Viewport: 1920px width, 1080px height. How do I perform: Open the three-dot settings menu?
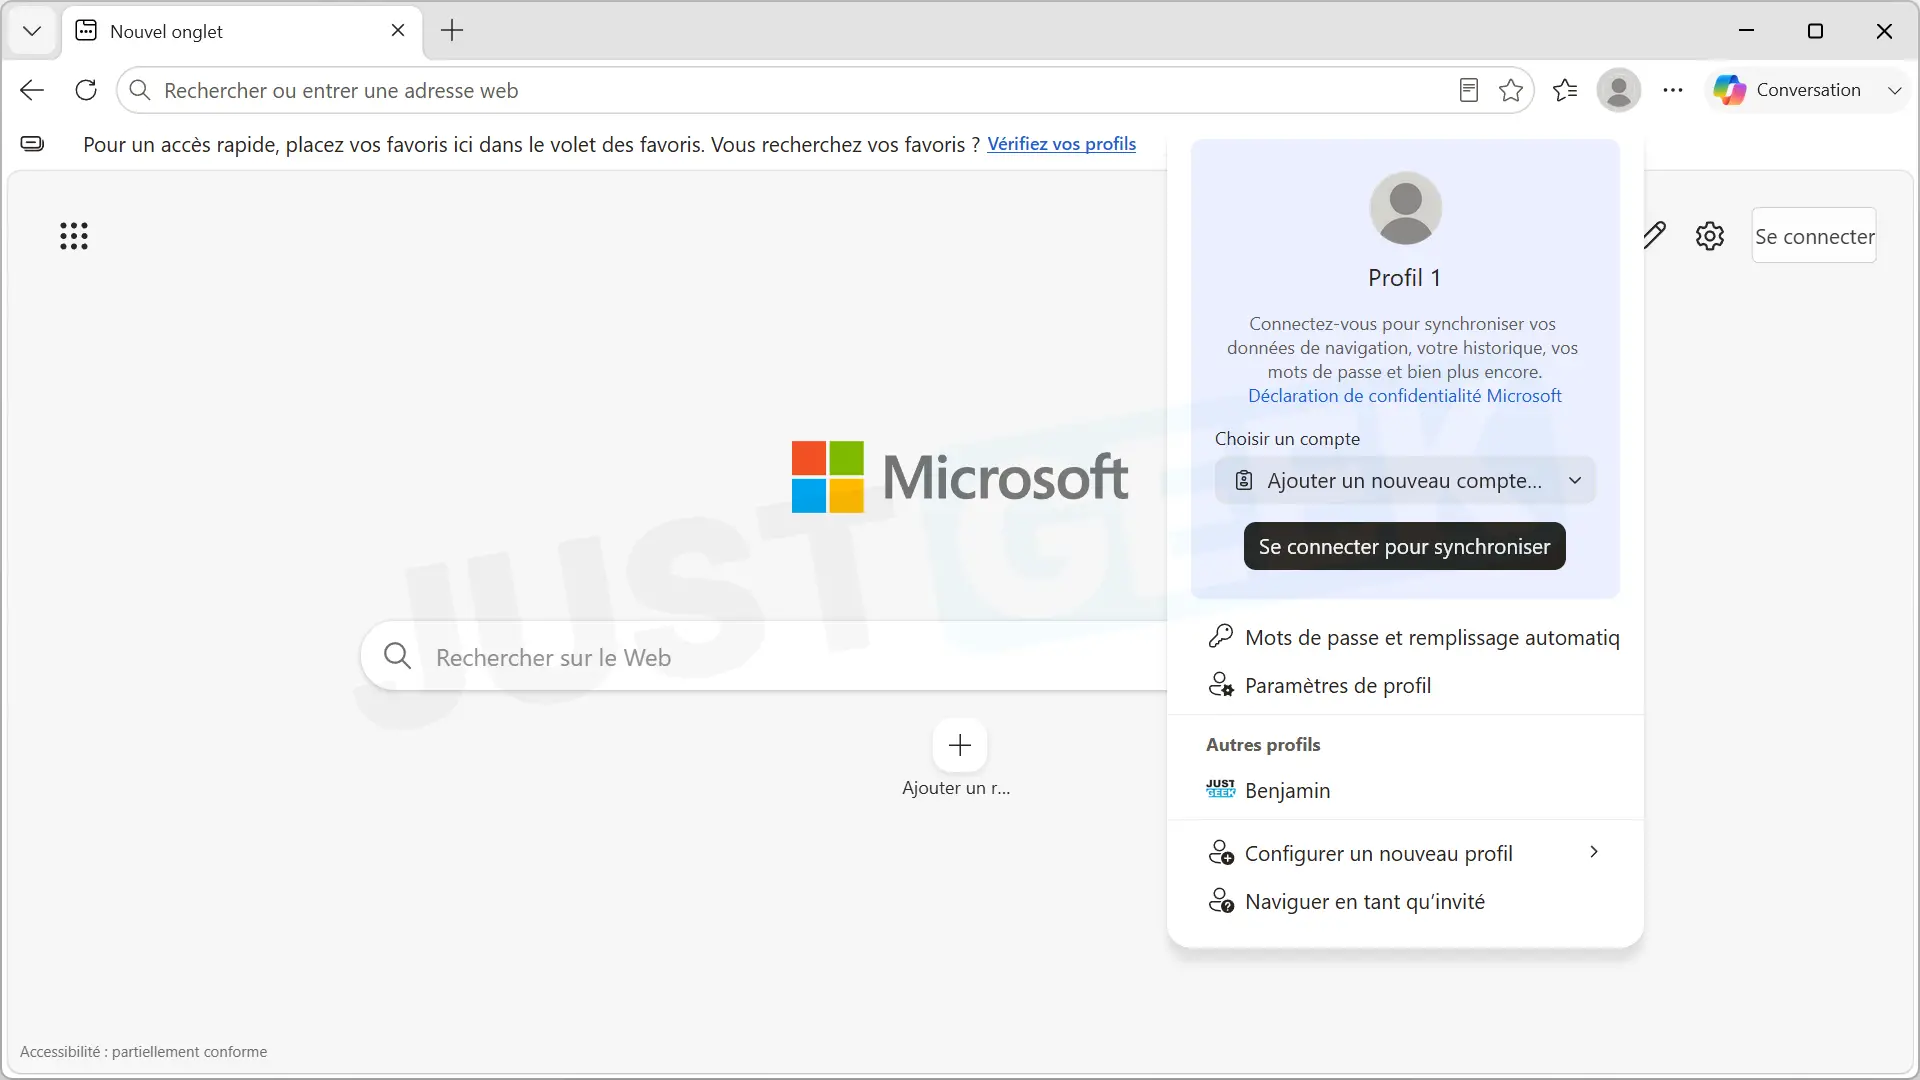1673,90
